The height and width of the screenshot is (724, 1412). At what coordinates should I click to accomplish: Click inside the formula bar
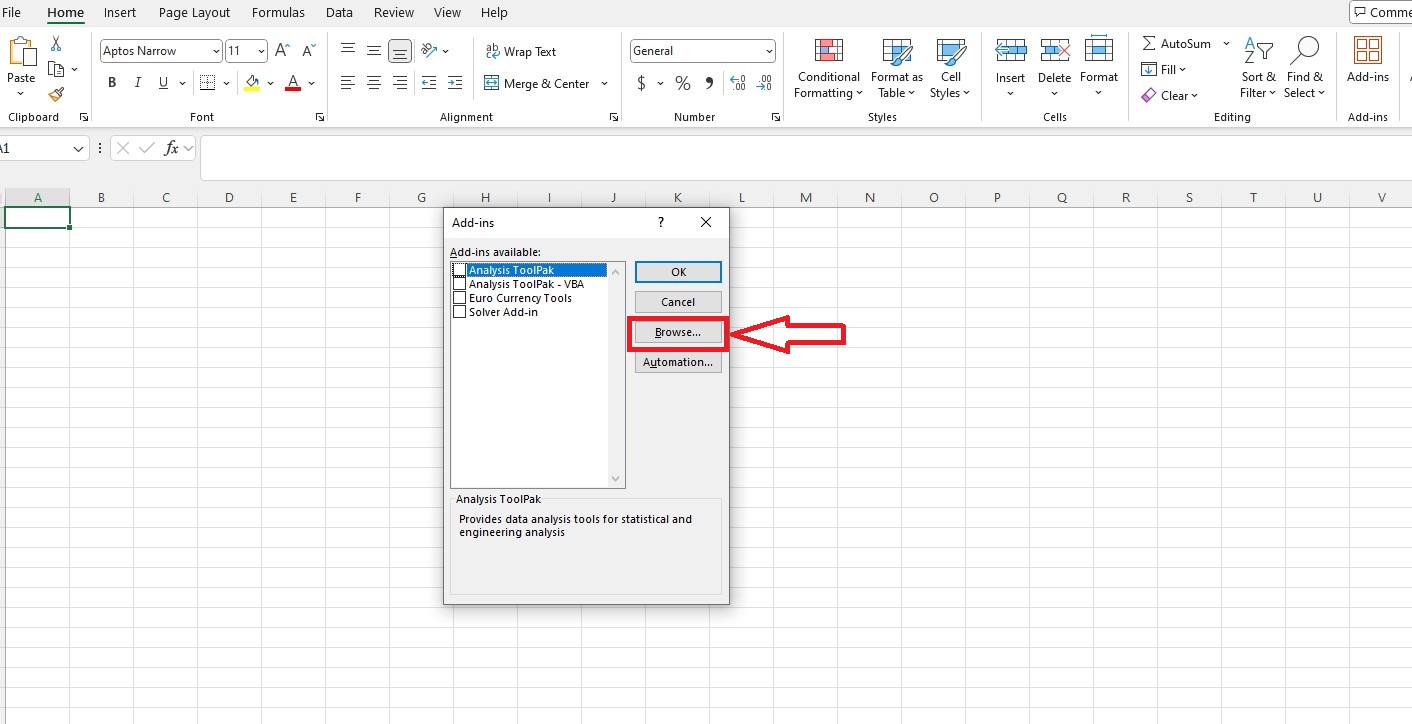coord(805,158)
